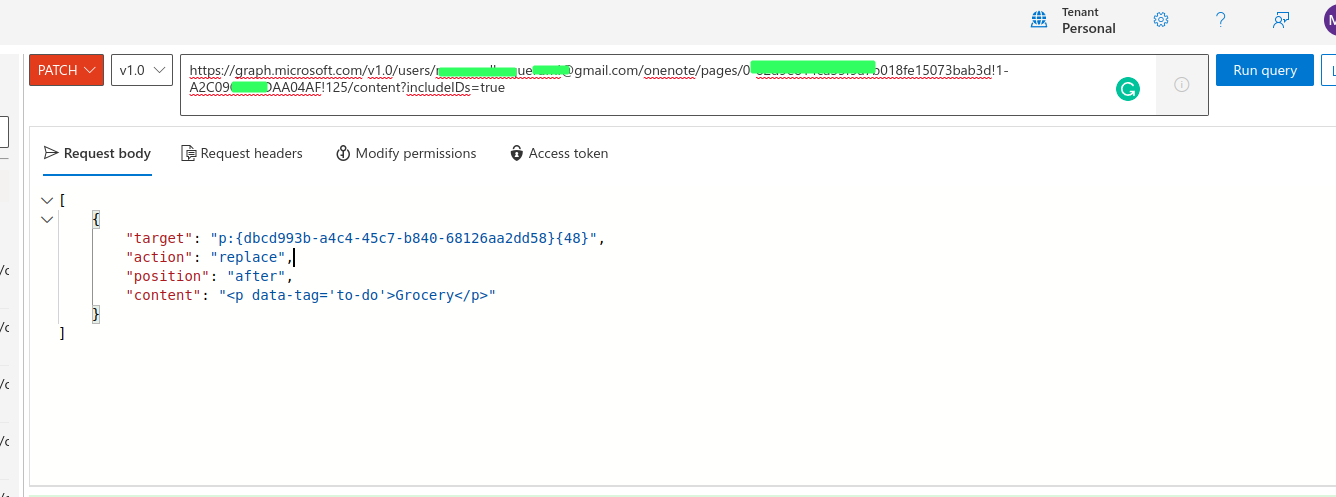Open the settings gear menu
The width and height of the screenshot is (1336, 497).
pyautogui.click(x=1161, y=20)
